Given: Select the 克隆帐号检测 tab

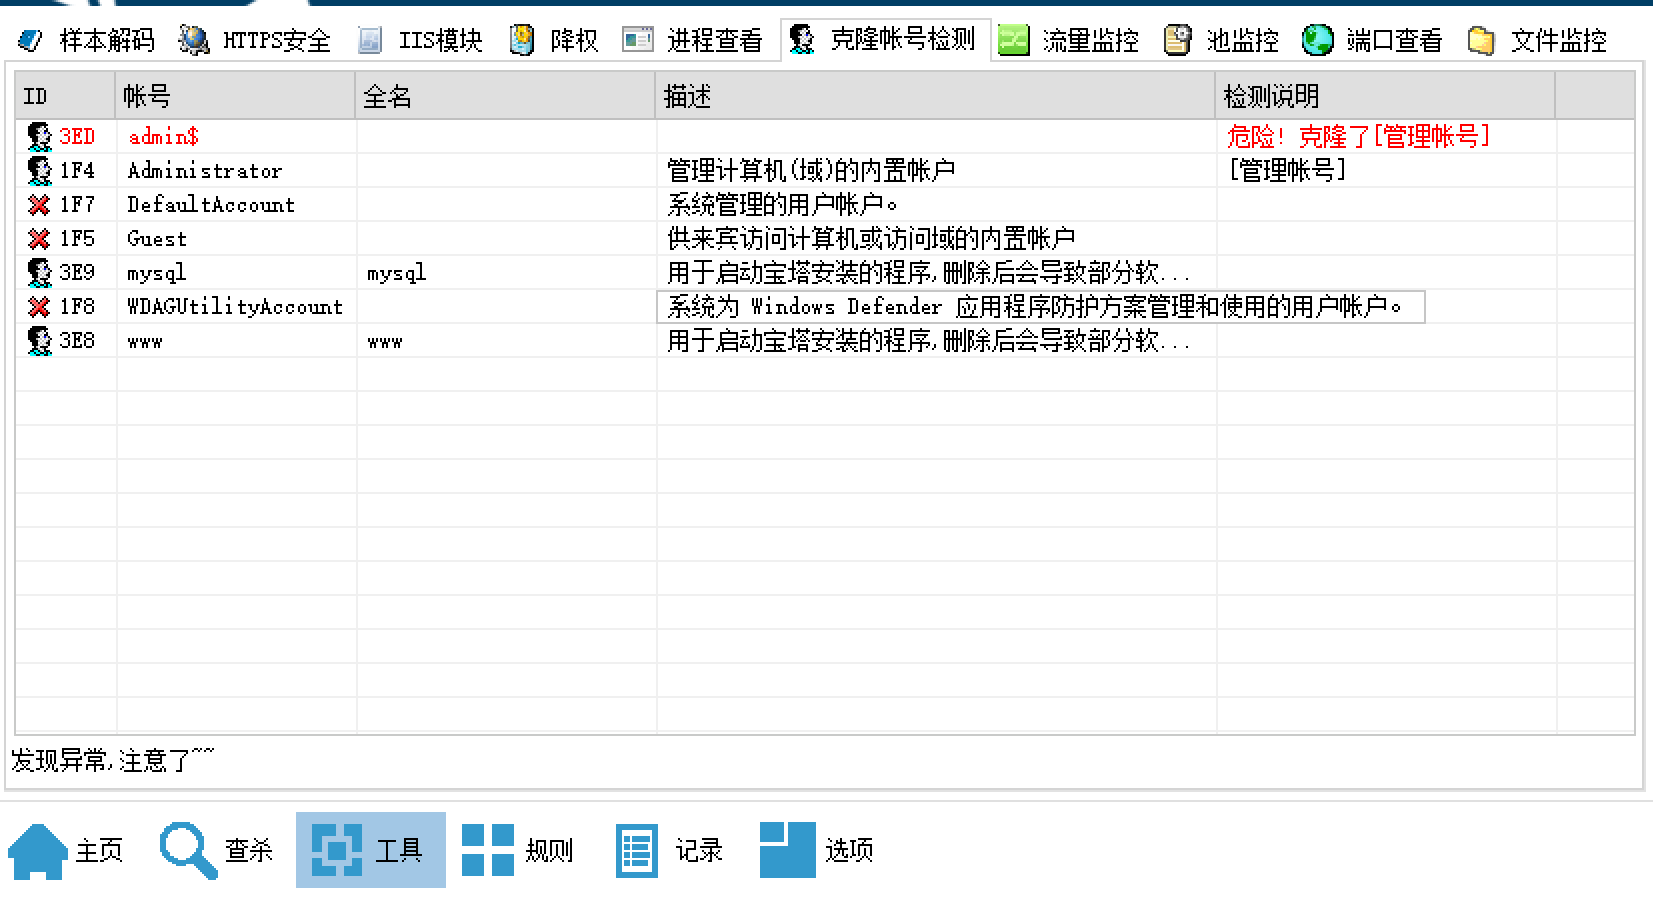Looking at the screenshot, I should click(883, 40).
